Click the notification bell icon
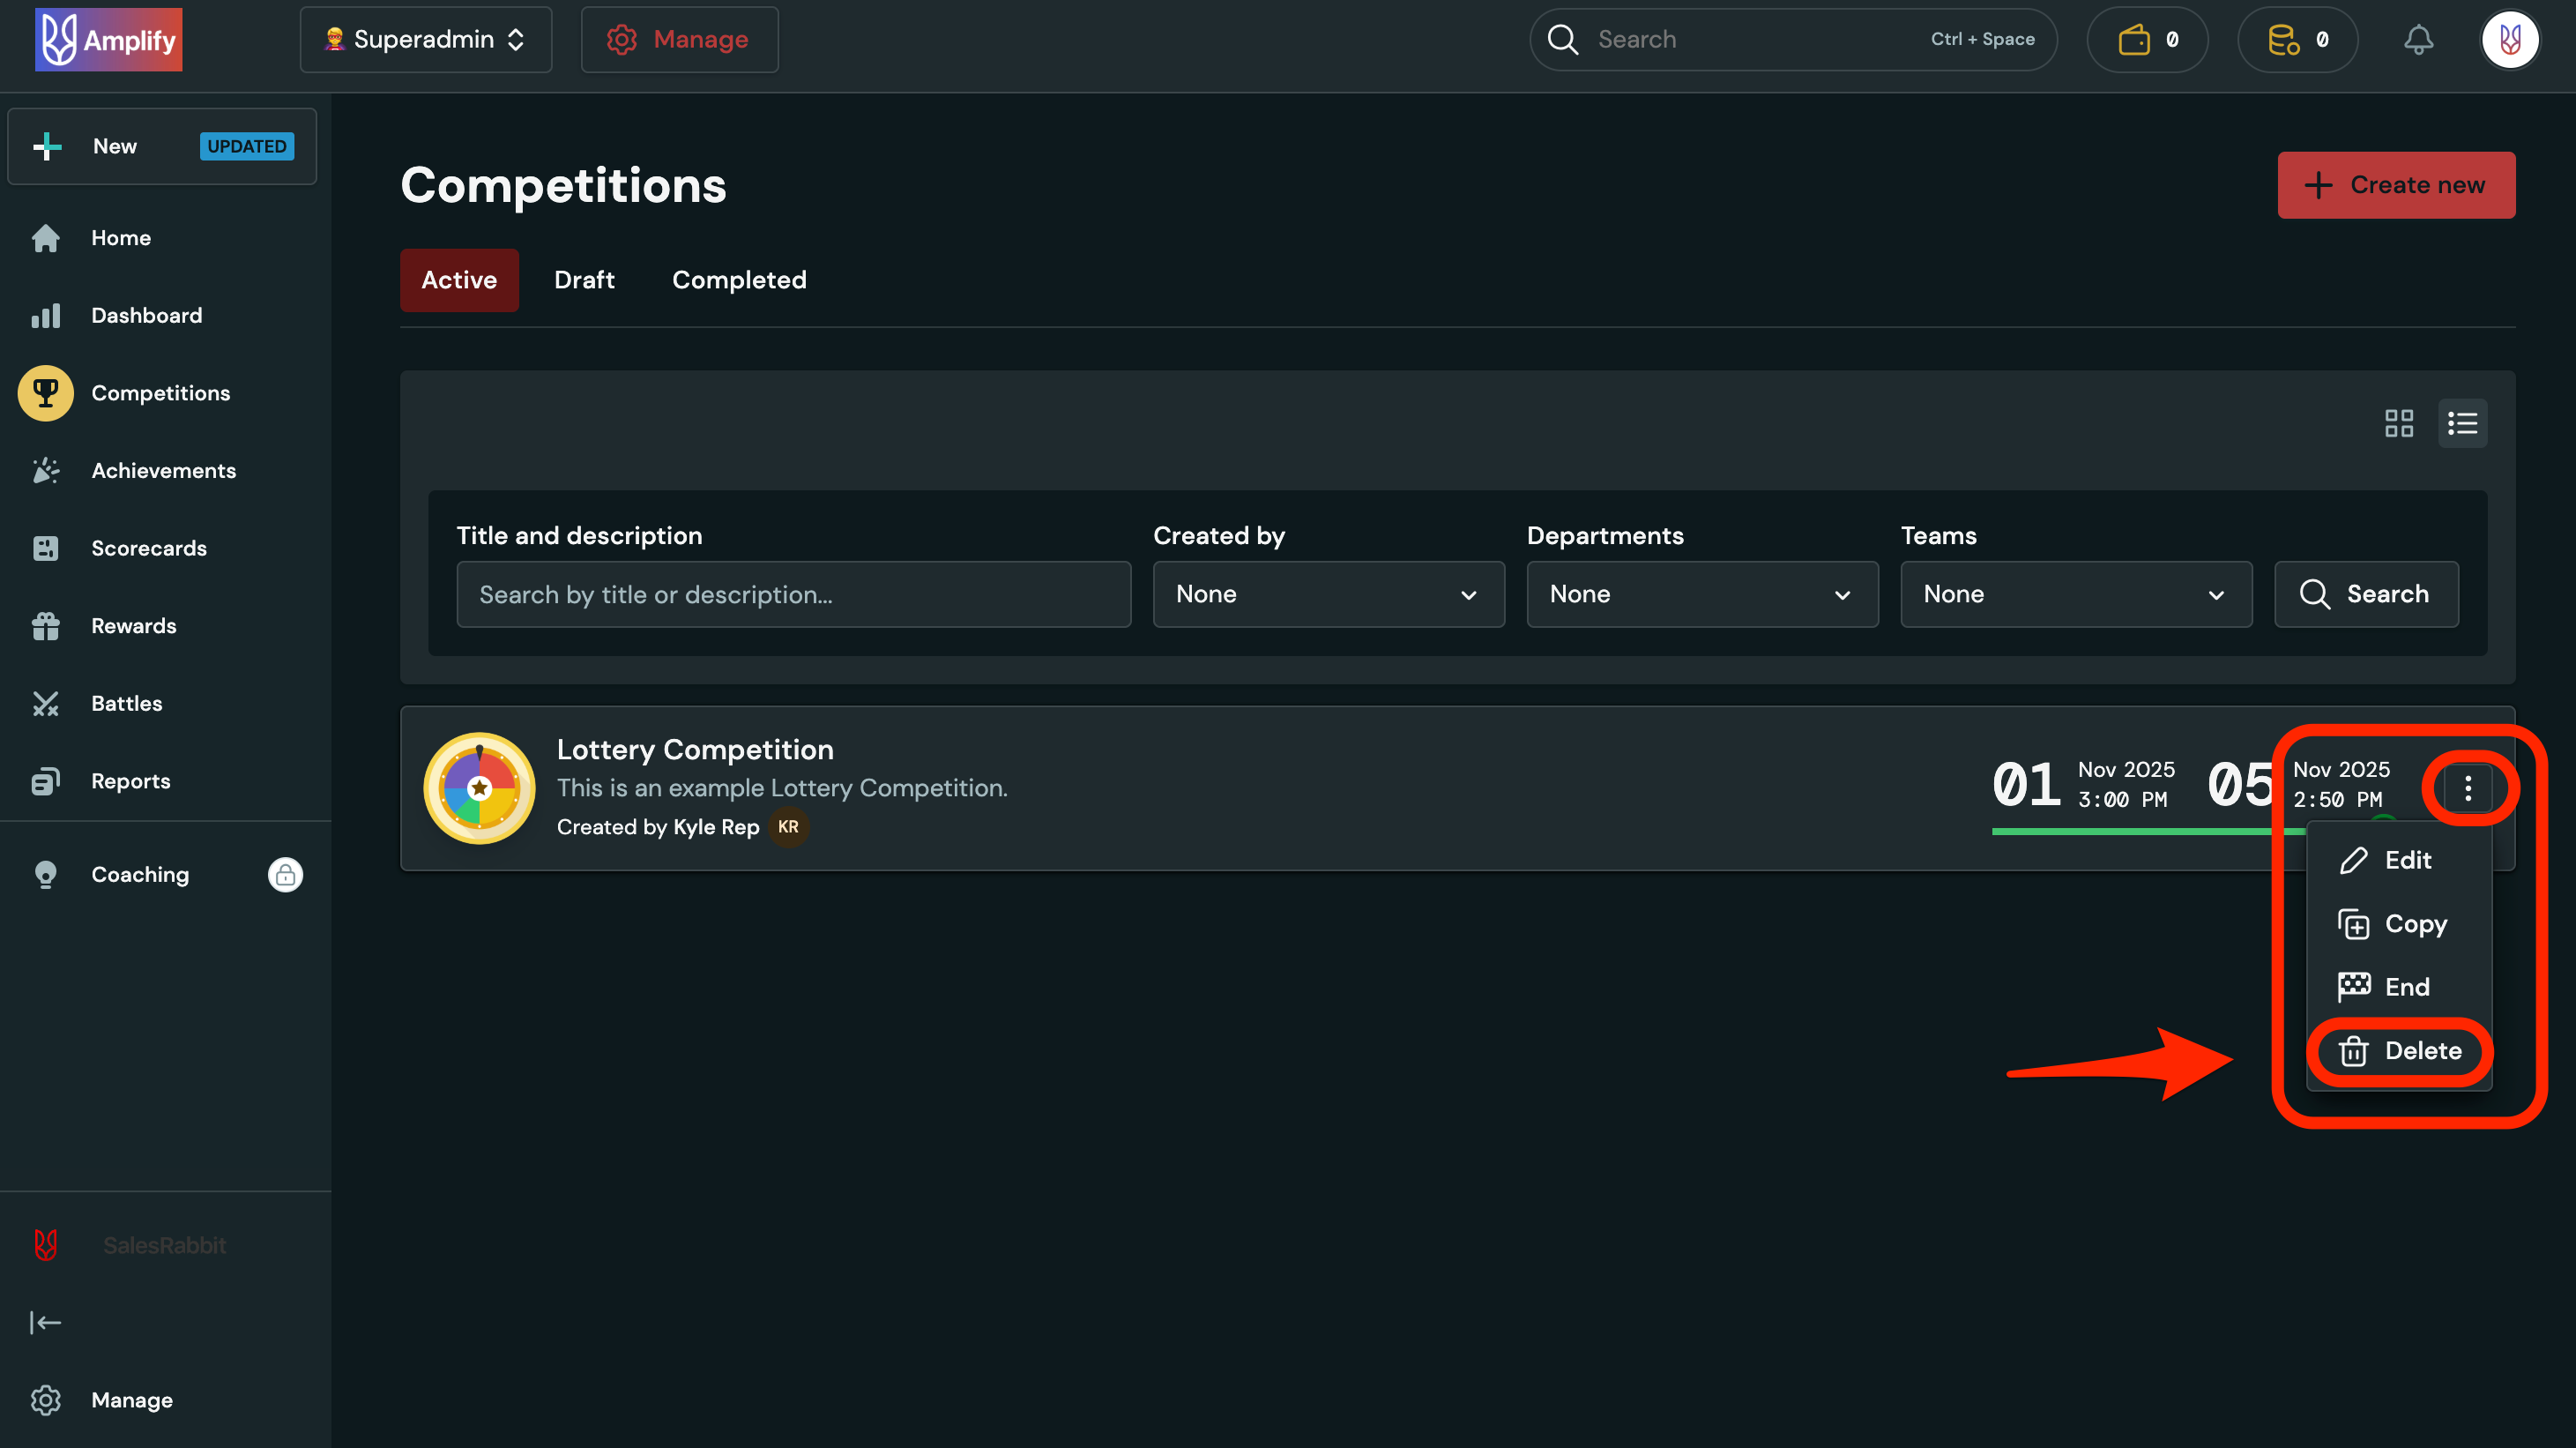2576x1448 pixels. coord(2419,39)
